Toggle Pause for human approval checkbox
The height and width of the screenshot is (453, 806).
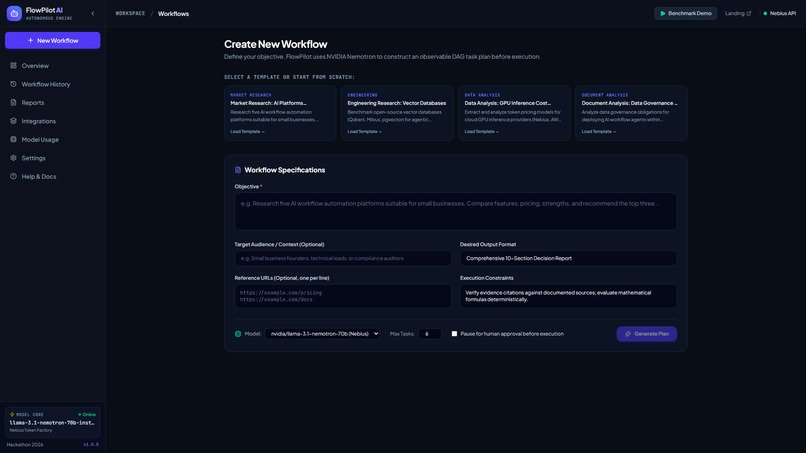[x=454, y=334]
